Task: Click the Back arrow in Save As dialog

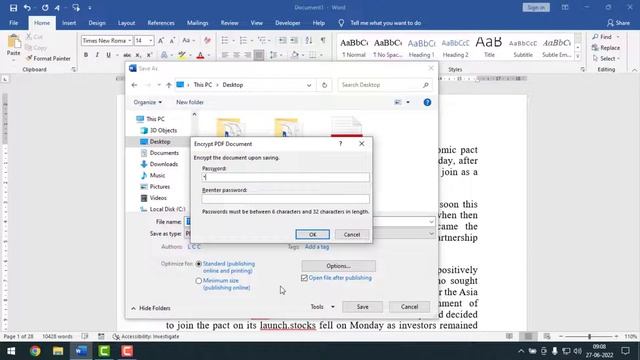Action: pyautogui.click(x=134, y=85)
